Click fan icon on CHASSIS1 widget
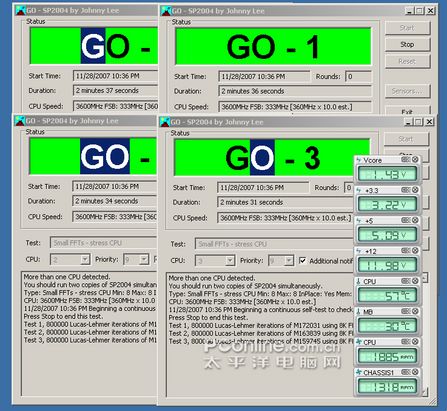This screenshot has height=411, width=447. pyautogui.click(x=359, y=372)
